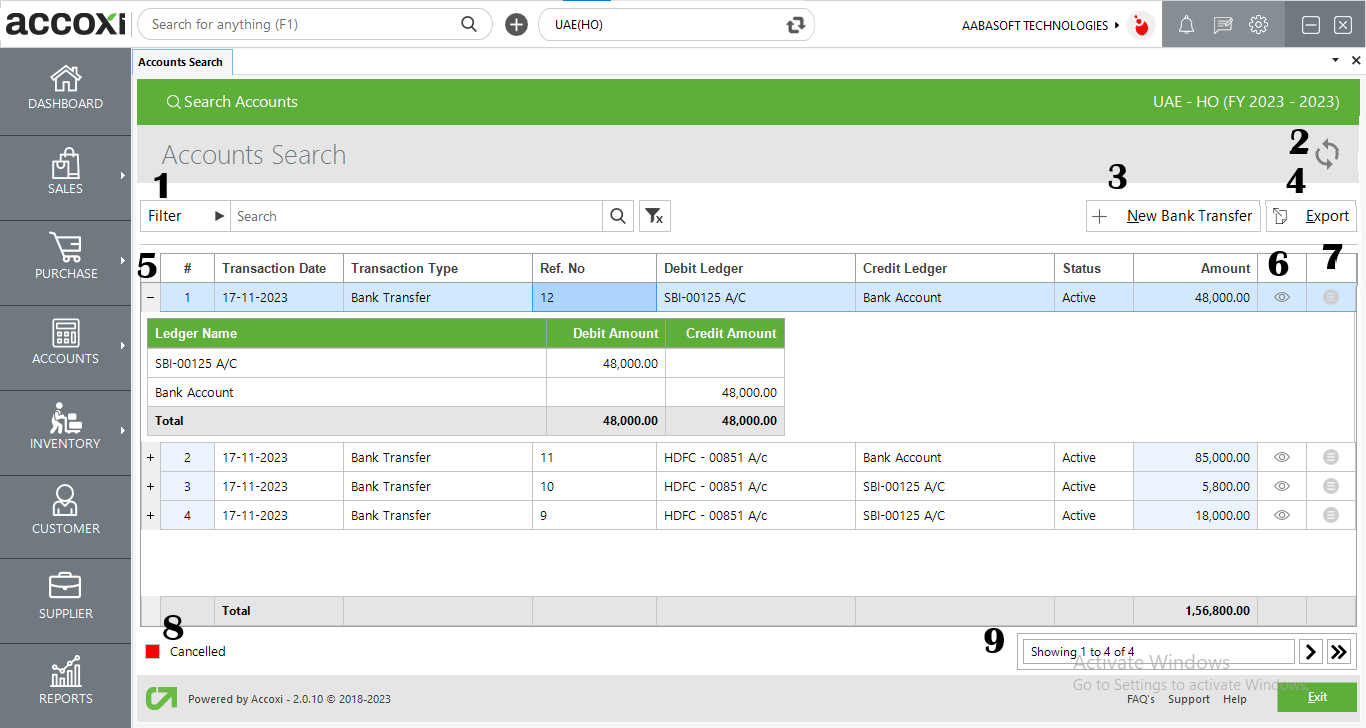The height and width of the screenshot is (728, 1366).
Task: Create a New Bank Transfer
Action: click(x=1172, y=215)
